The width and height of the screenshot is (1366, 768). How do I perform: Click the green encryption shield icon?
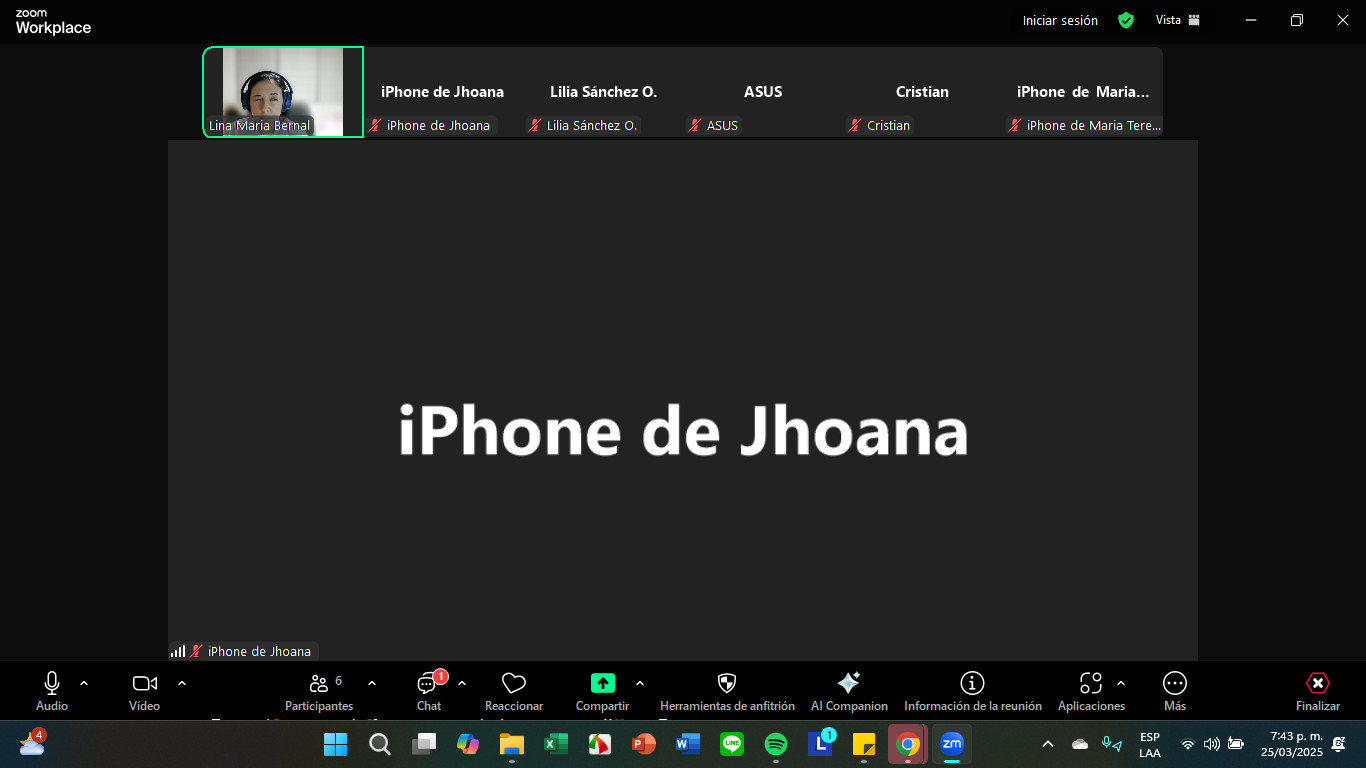tap(1126, 20)
